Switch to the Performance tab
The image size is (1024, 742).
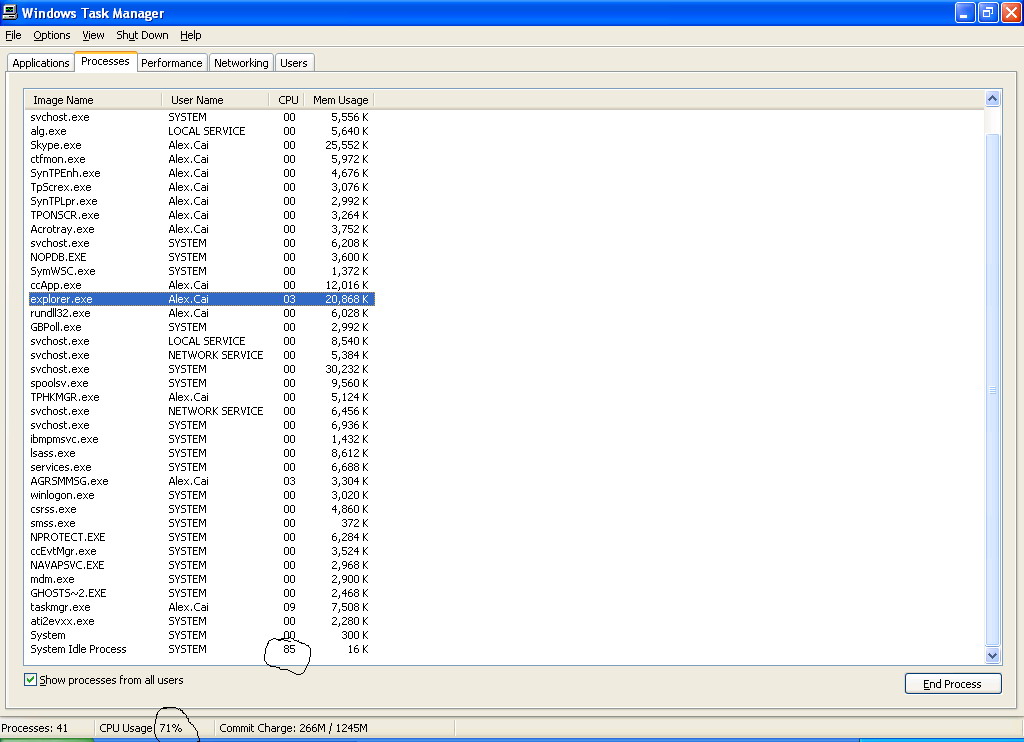[x=171, y=63]
